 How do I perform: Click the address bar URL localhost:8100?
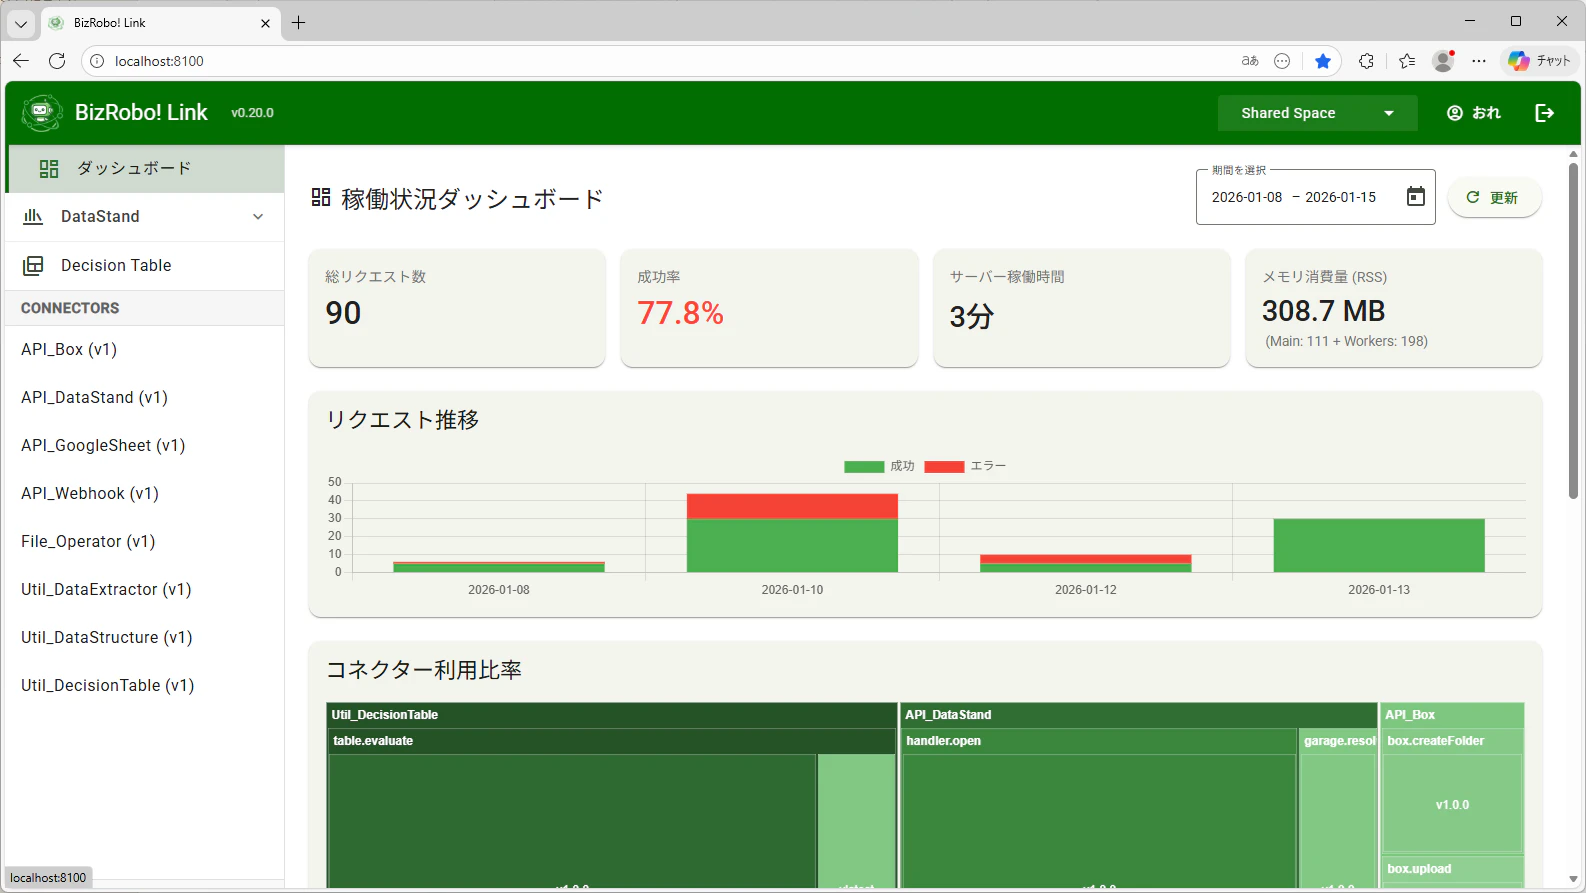click(159, 61)
